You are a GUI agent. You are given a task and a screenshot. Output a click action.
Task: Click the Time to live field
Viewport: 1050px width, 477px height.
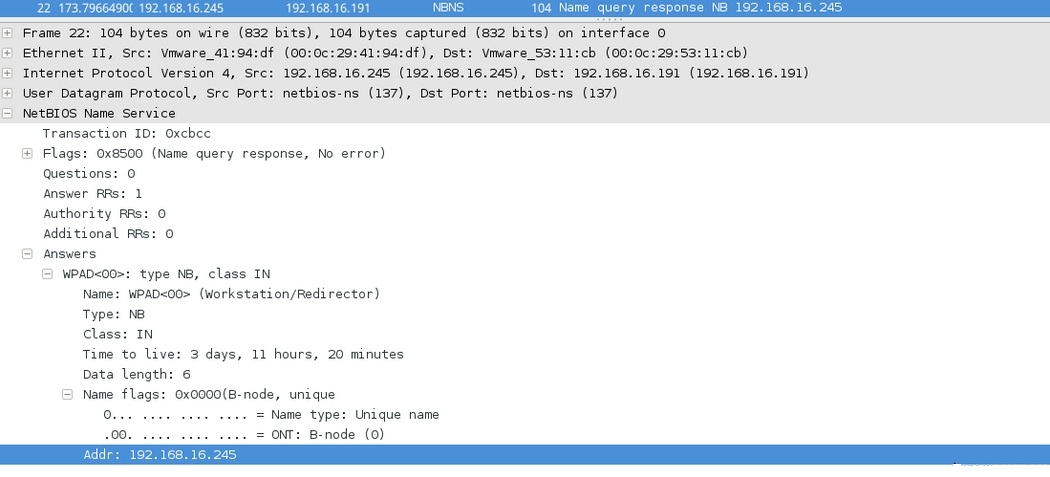click(243, 354)
